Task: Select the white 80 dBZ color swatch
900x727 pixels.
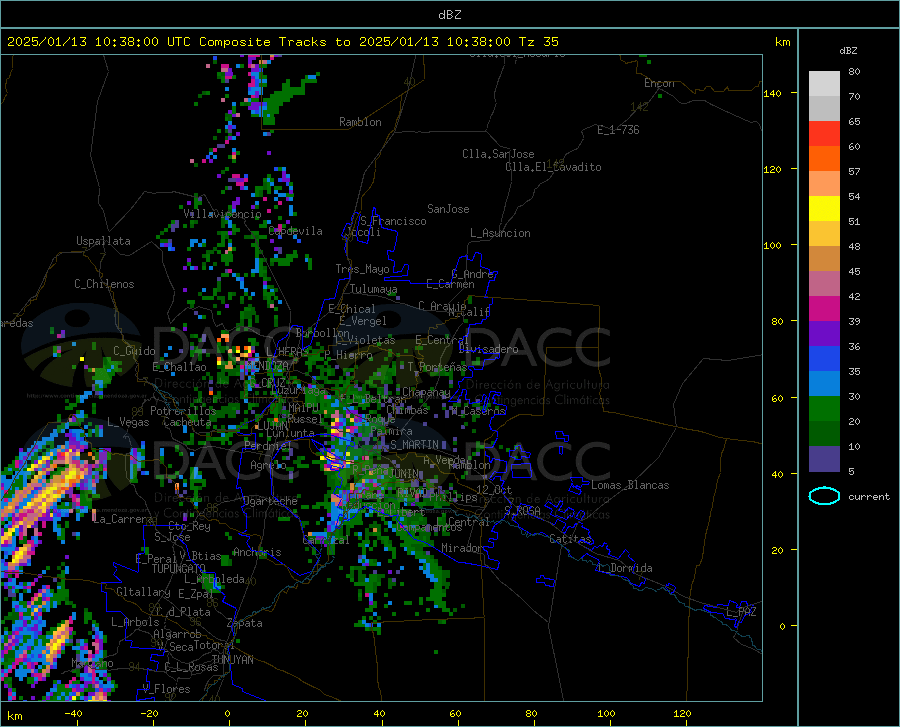Action: click(x=824, y=84)
